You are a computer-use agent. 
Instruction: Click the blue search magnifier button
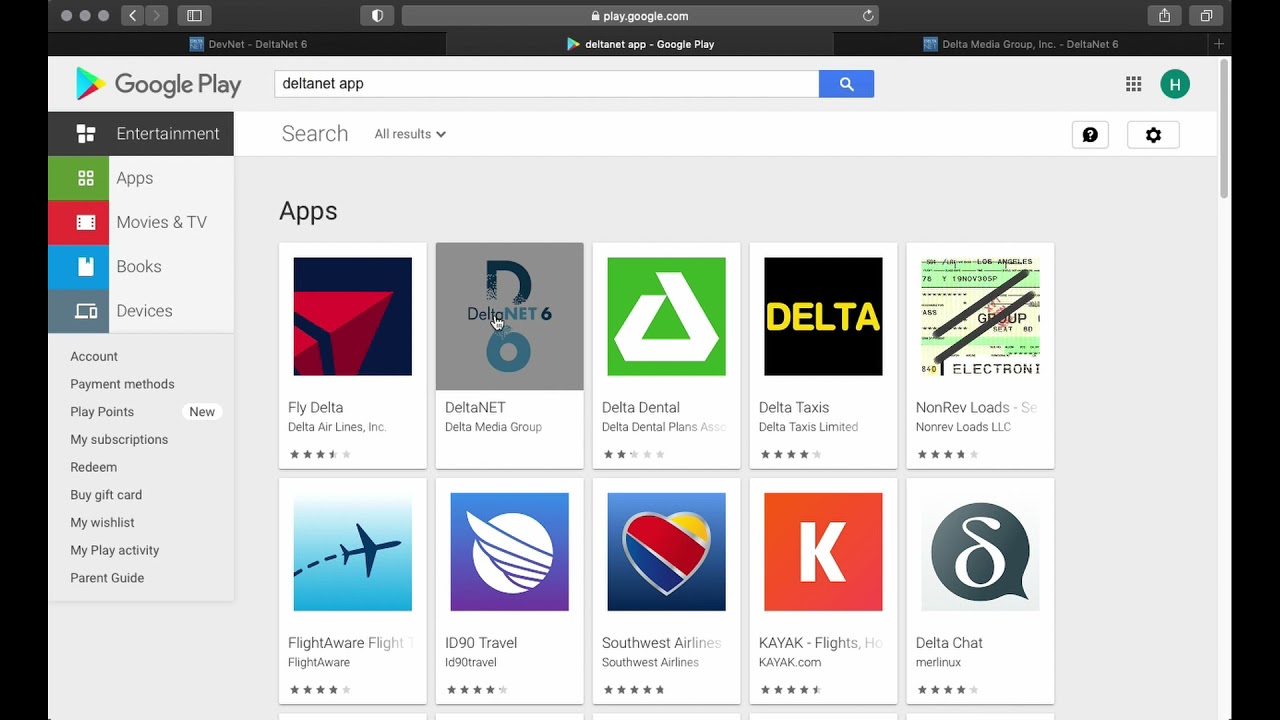click(846, 84)
